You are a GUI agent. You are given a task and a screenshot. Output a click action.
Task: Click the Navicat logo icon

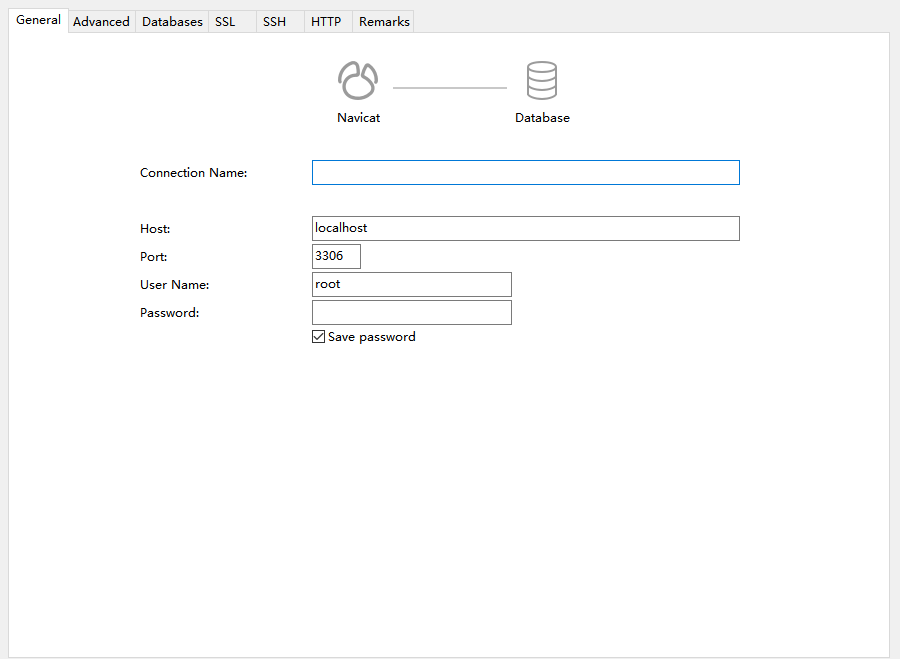coord(358,81)
